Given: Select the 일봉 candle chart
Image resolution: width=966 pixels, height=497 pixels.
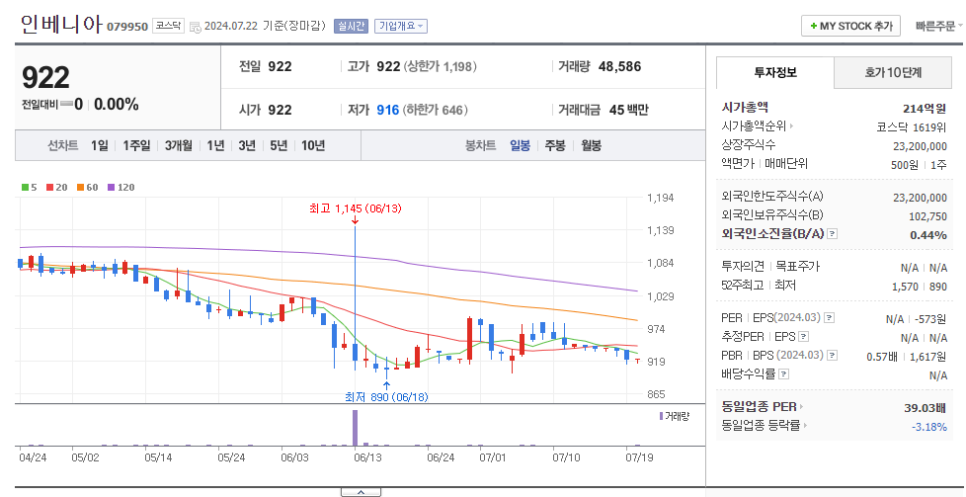Looking at the screenshot, I should 519,146.
